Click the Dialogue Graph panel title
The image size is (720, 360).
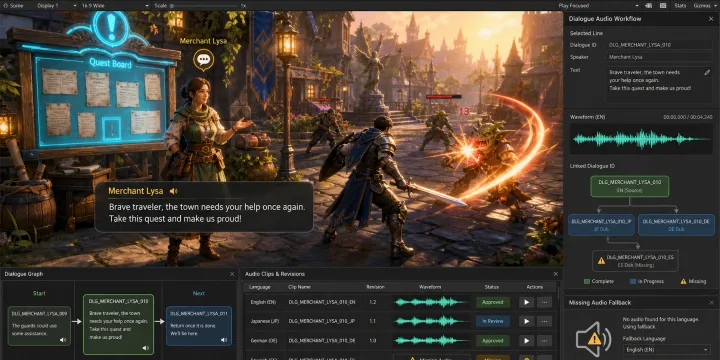[24, 274]
